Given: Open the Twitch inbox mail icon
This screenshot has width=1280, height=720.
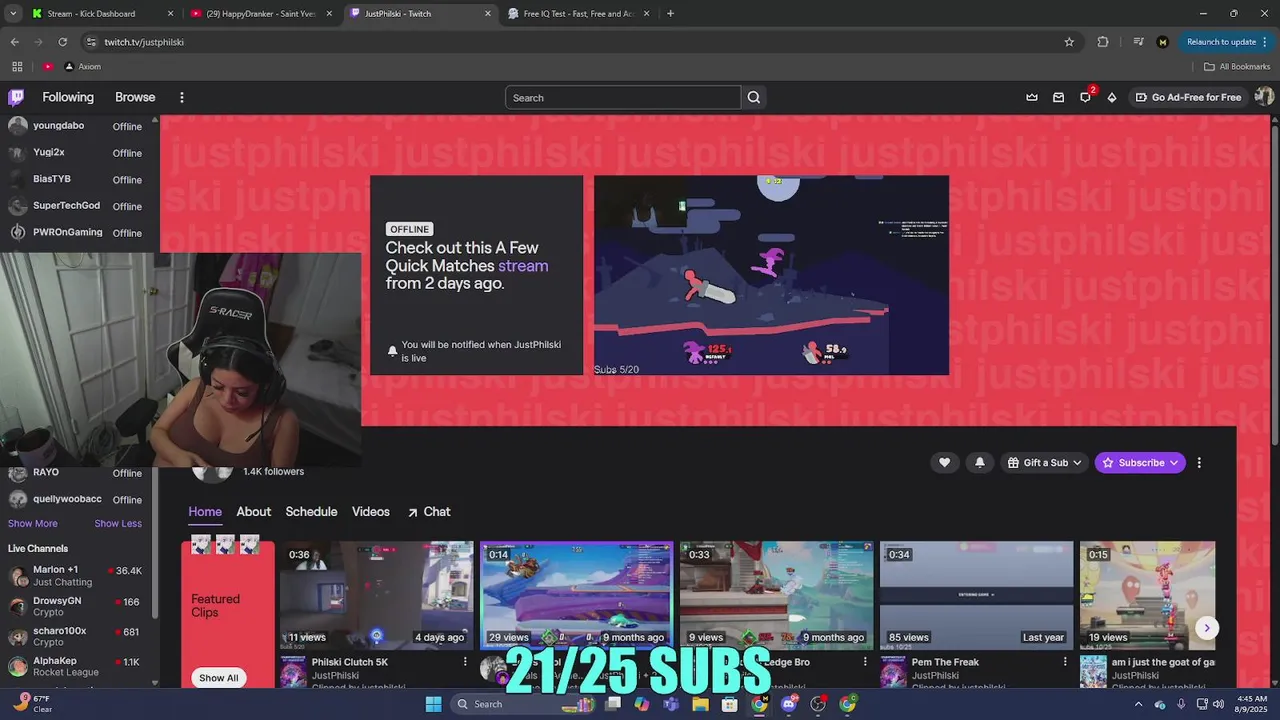Looking at the screenshot, I should click(1058, 97).
